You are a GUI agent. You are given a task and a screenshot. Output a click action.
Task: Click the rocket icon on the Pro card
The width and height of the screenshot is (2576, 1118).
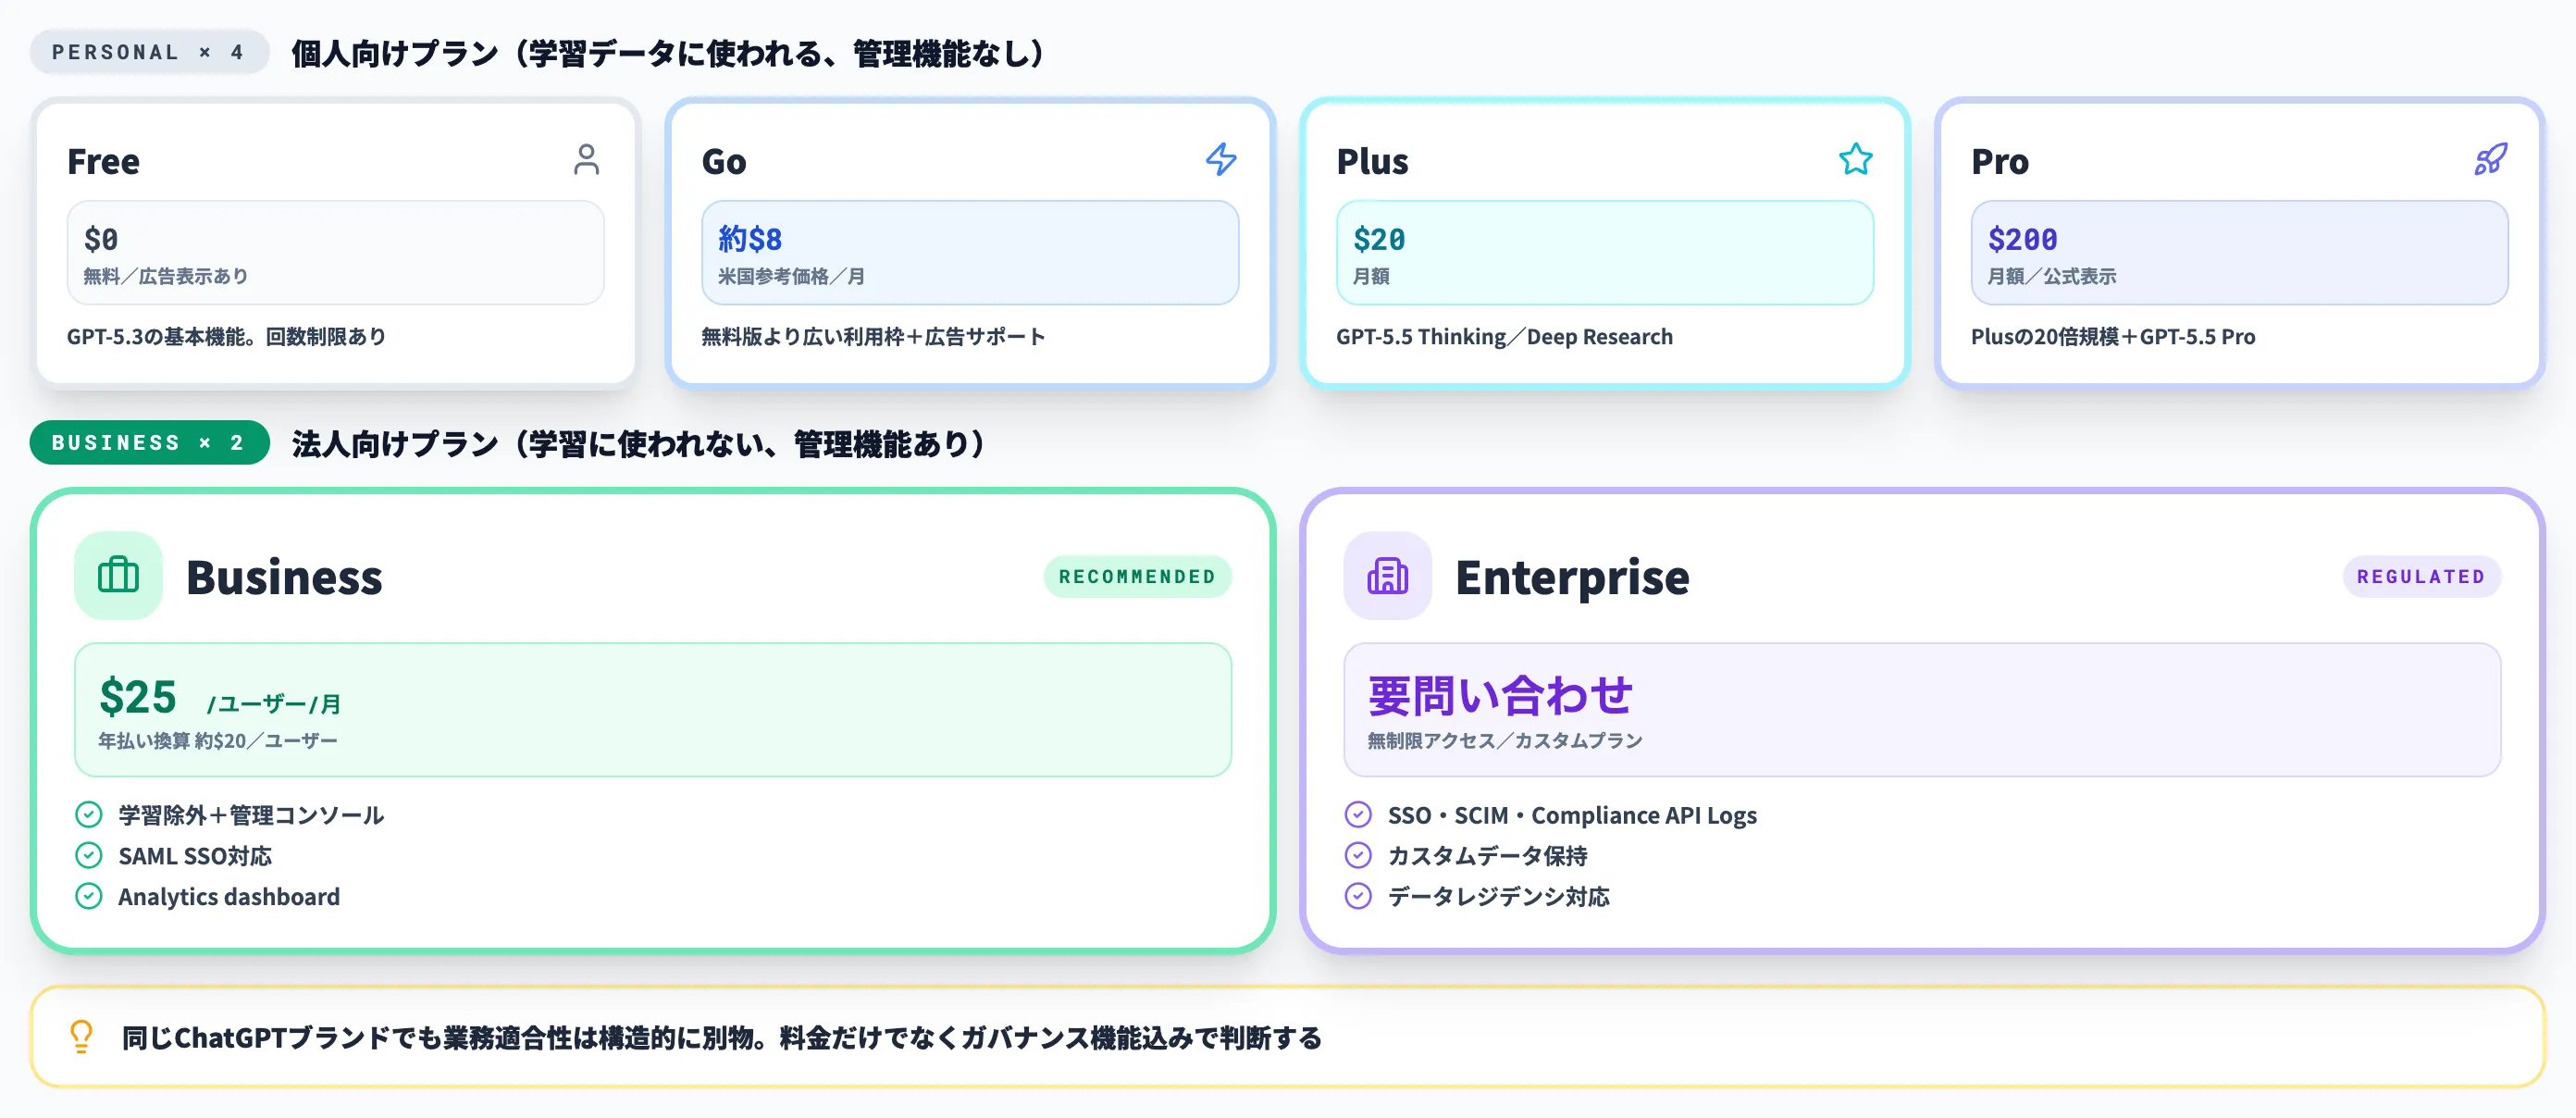(x=2490, y=160)
